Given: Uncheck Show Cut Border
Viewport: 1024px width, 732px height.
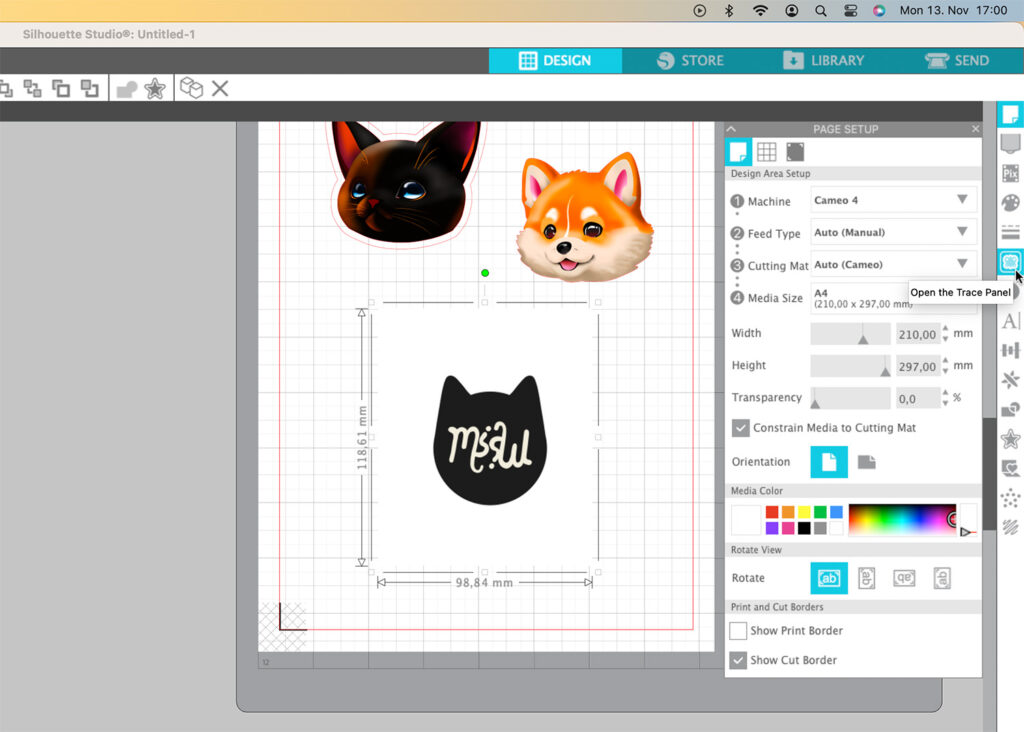Looking at the screenshot, I should [739, 660].
